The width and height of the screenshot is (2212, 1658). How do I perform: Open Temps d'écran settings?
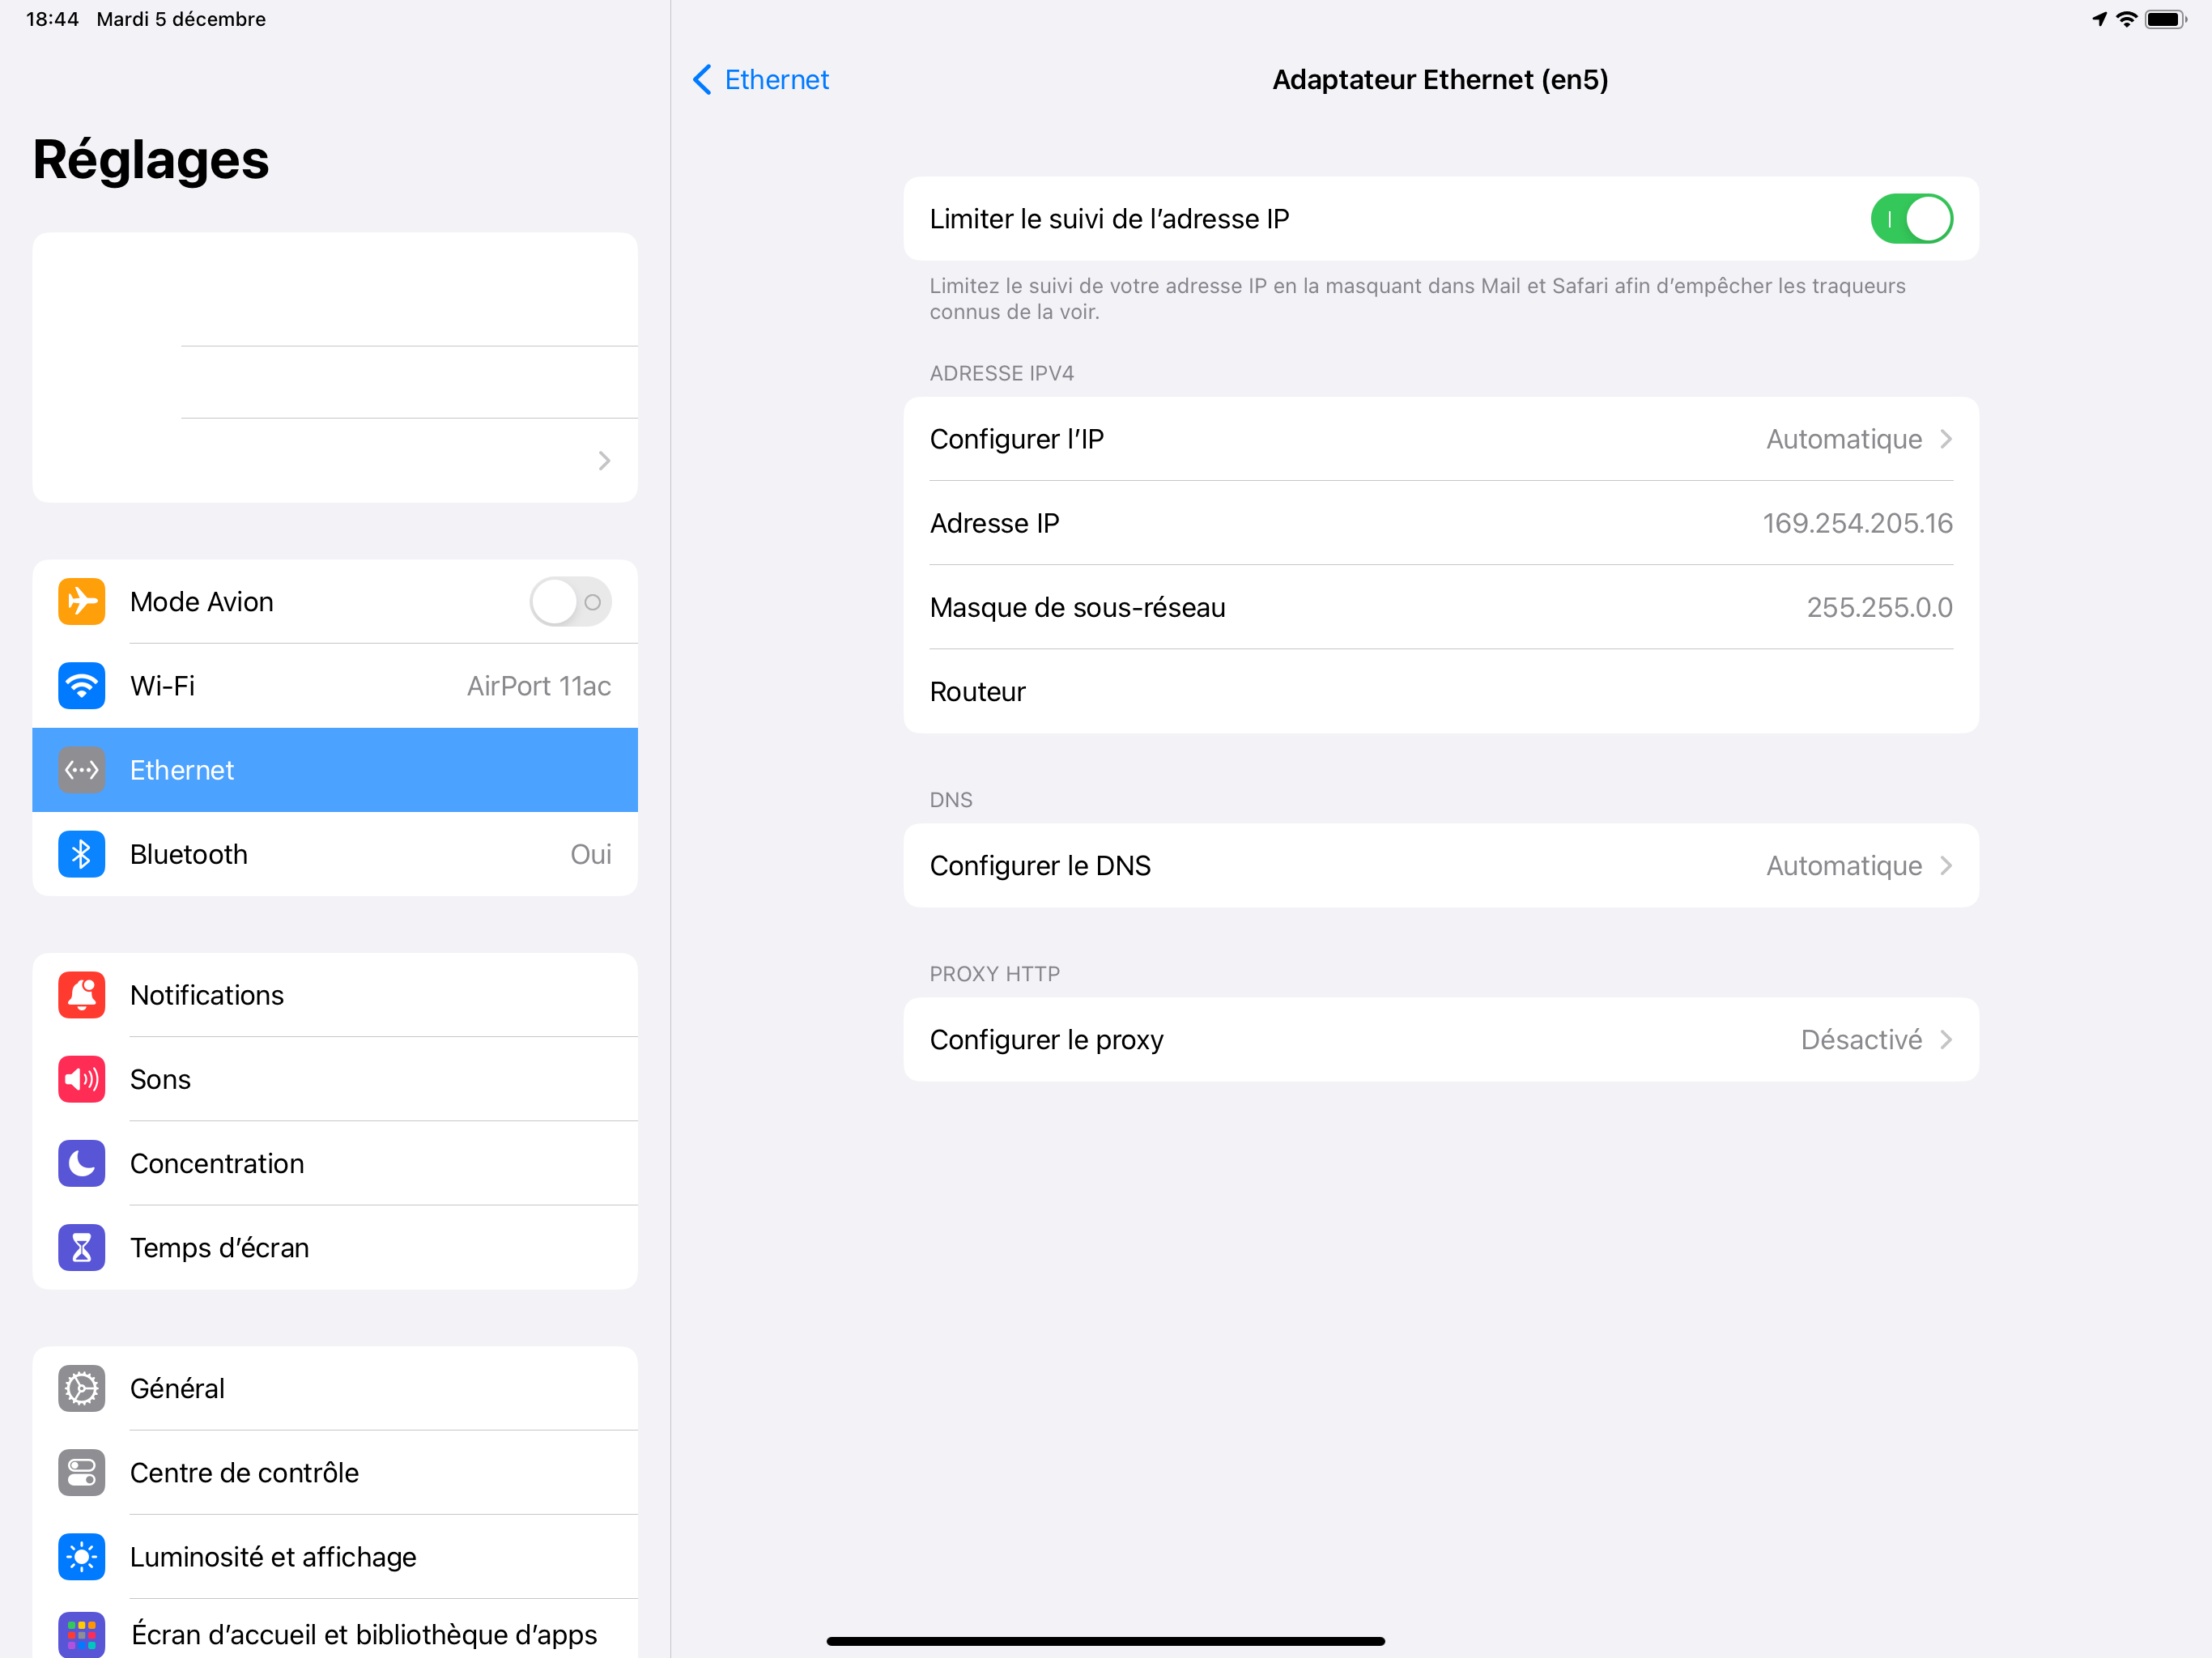click(x=335, y=1247)
